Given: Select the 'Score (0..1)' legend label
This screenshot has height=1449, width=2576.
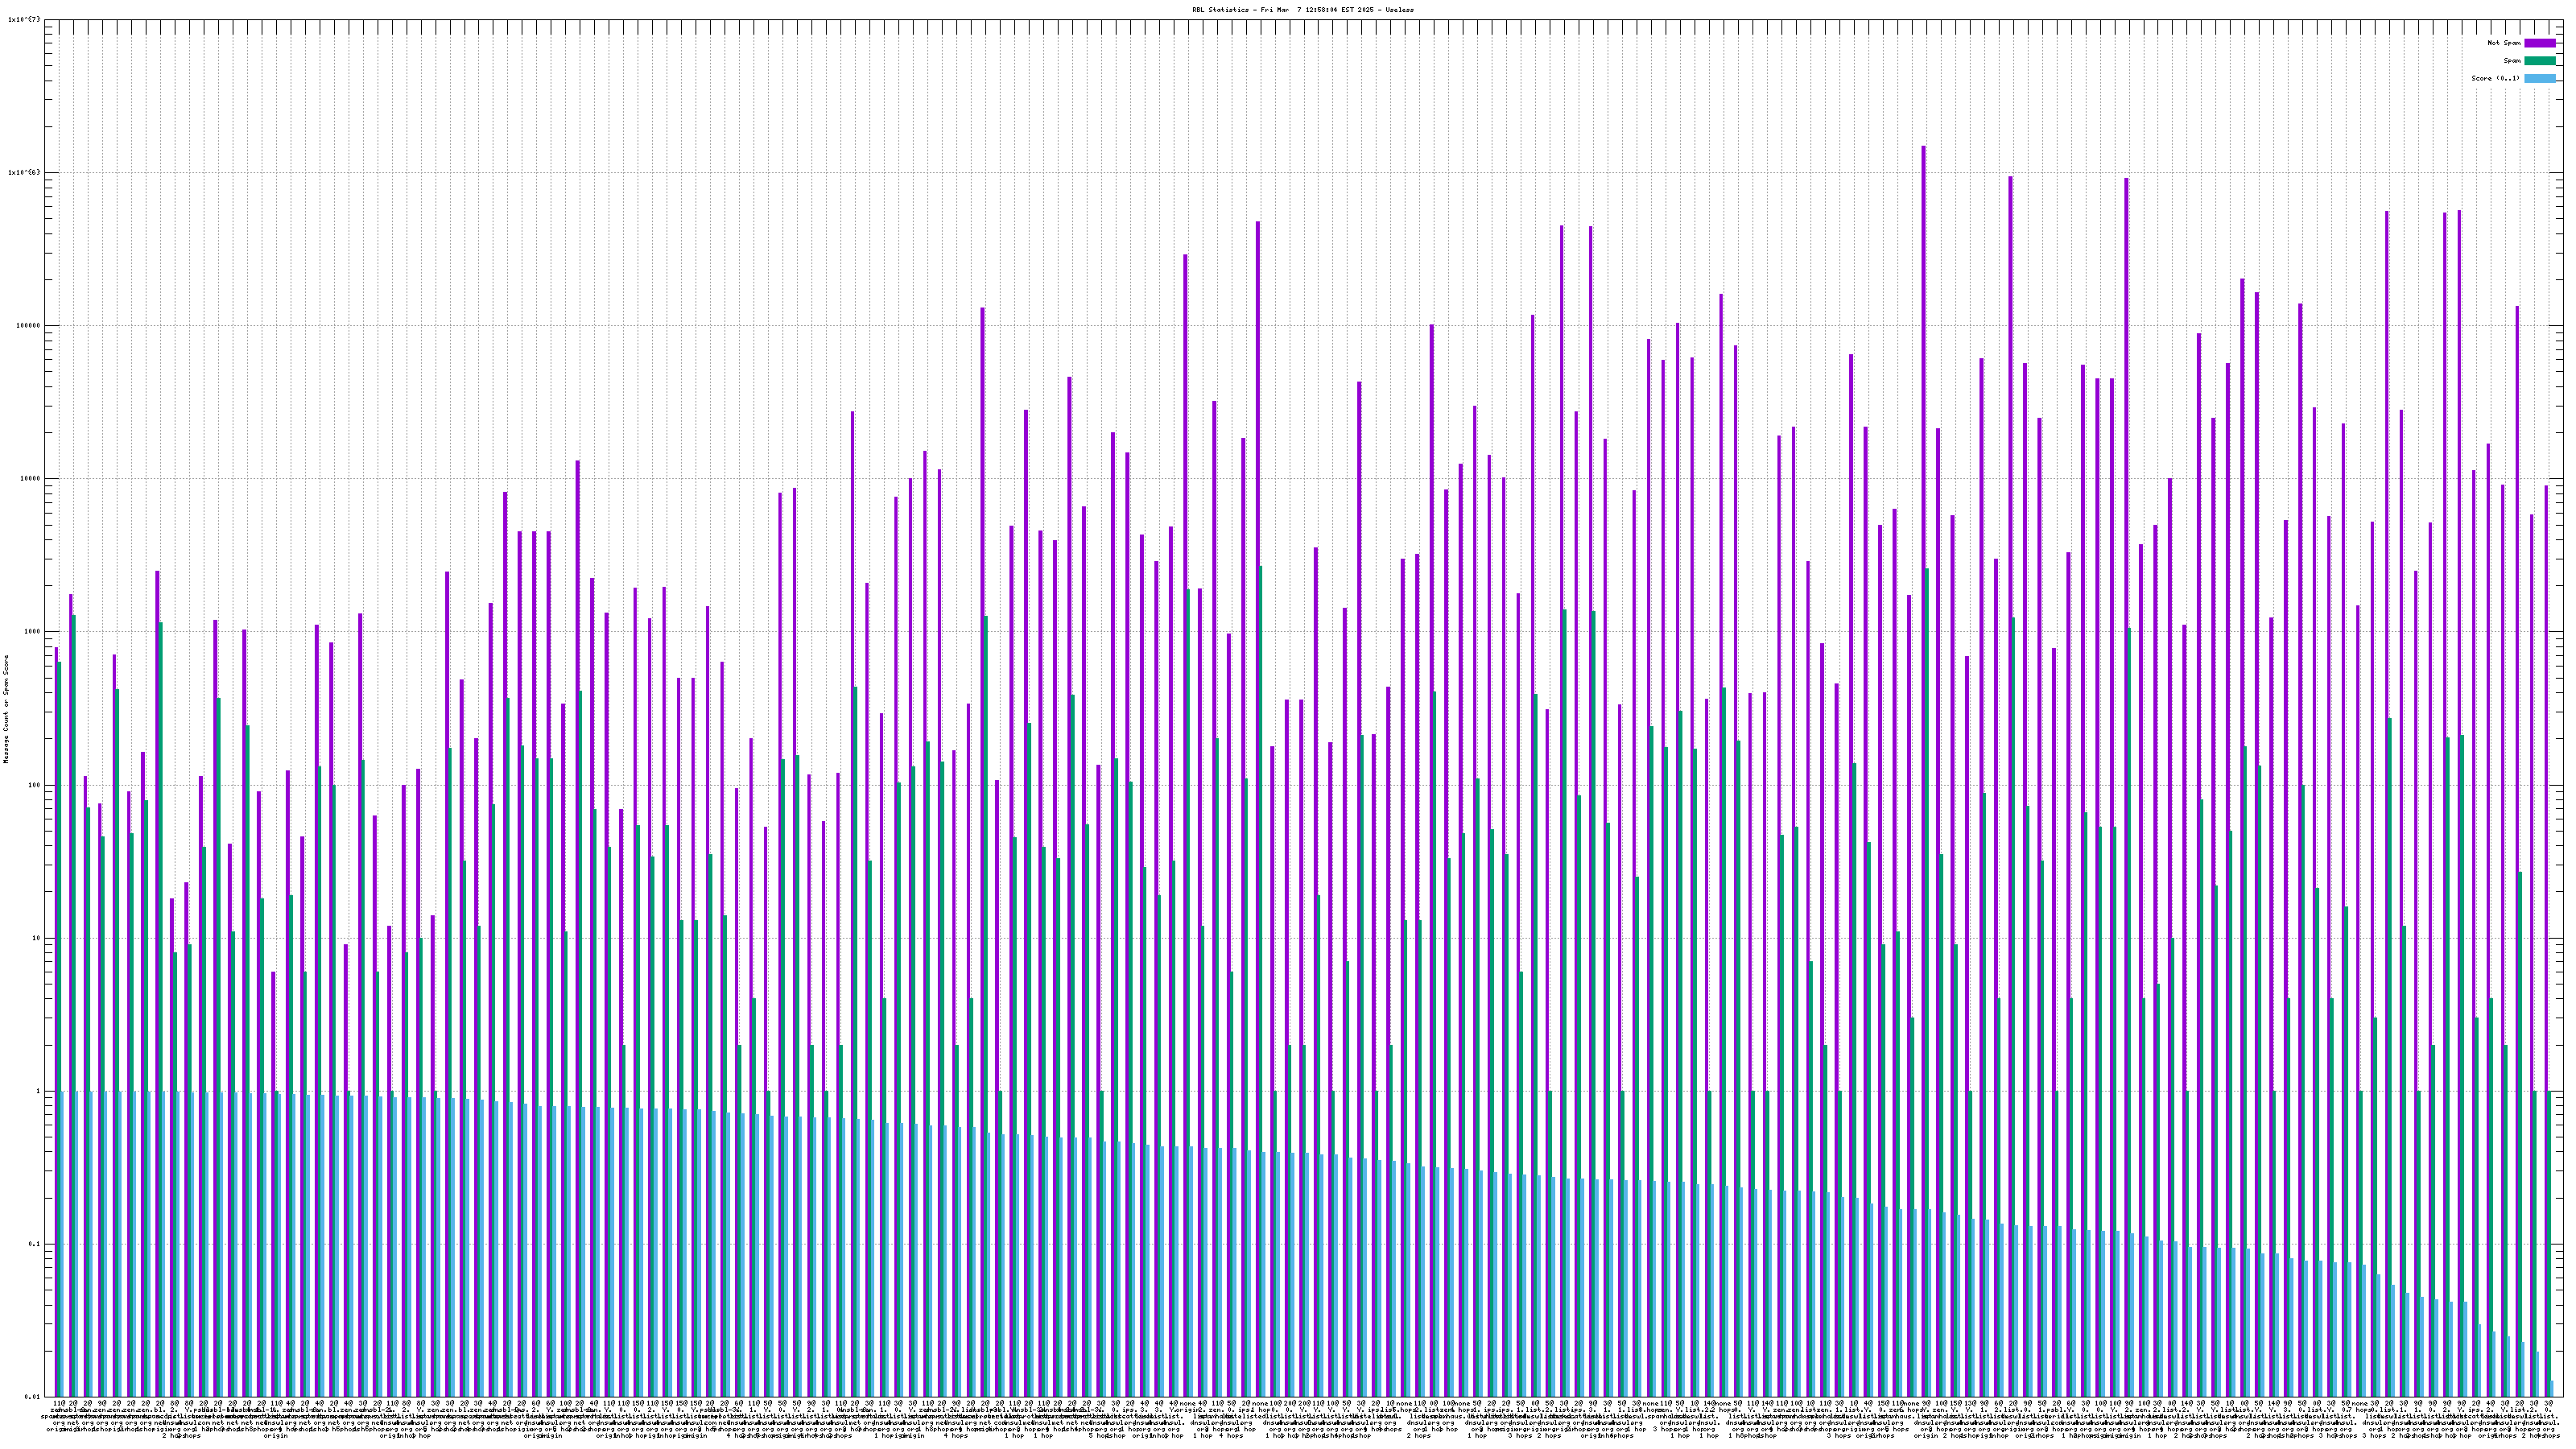Looking at the screenshot, I should pos(2495,78).
